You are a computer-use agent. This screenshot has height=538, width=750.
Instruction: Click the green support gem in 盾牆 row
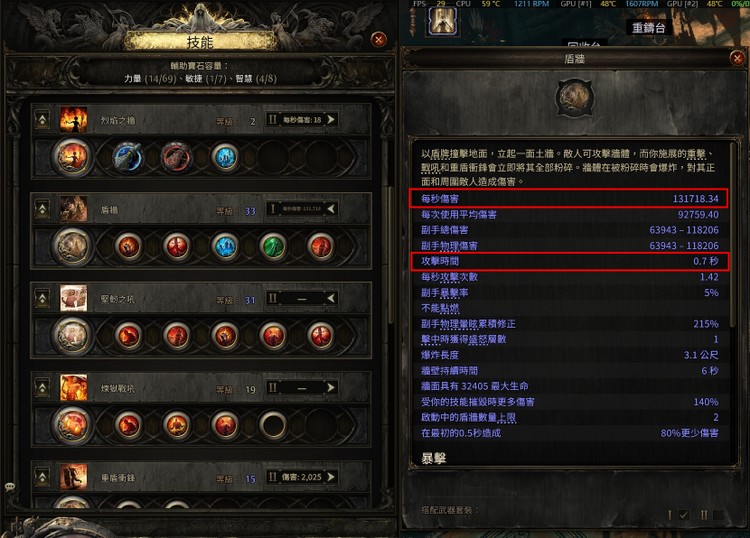pyautogui.click(x=273, y=247)
